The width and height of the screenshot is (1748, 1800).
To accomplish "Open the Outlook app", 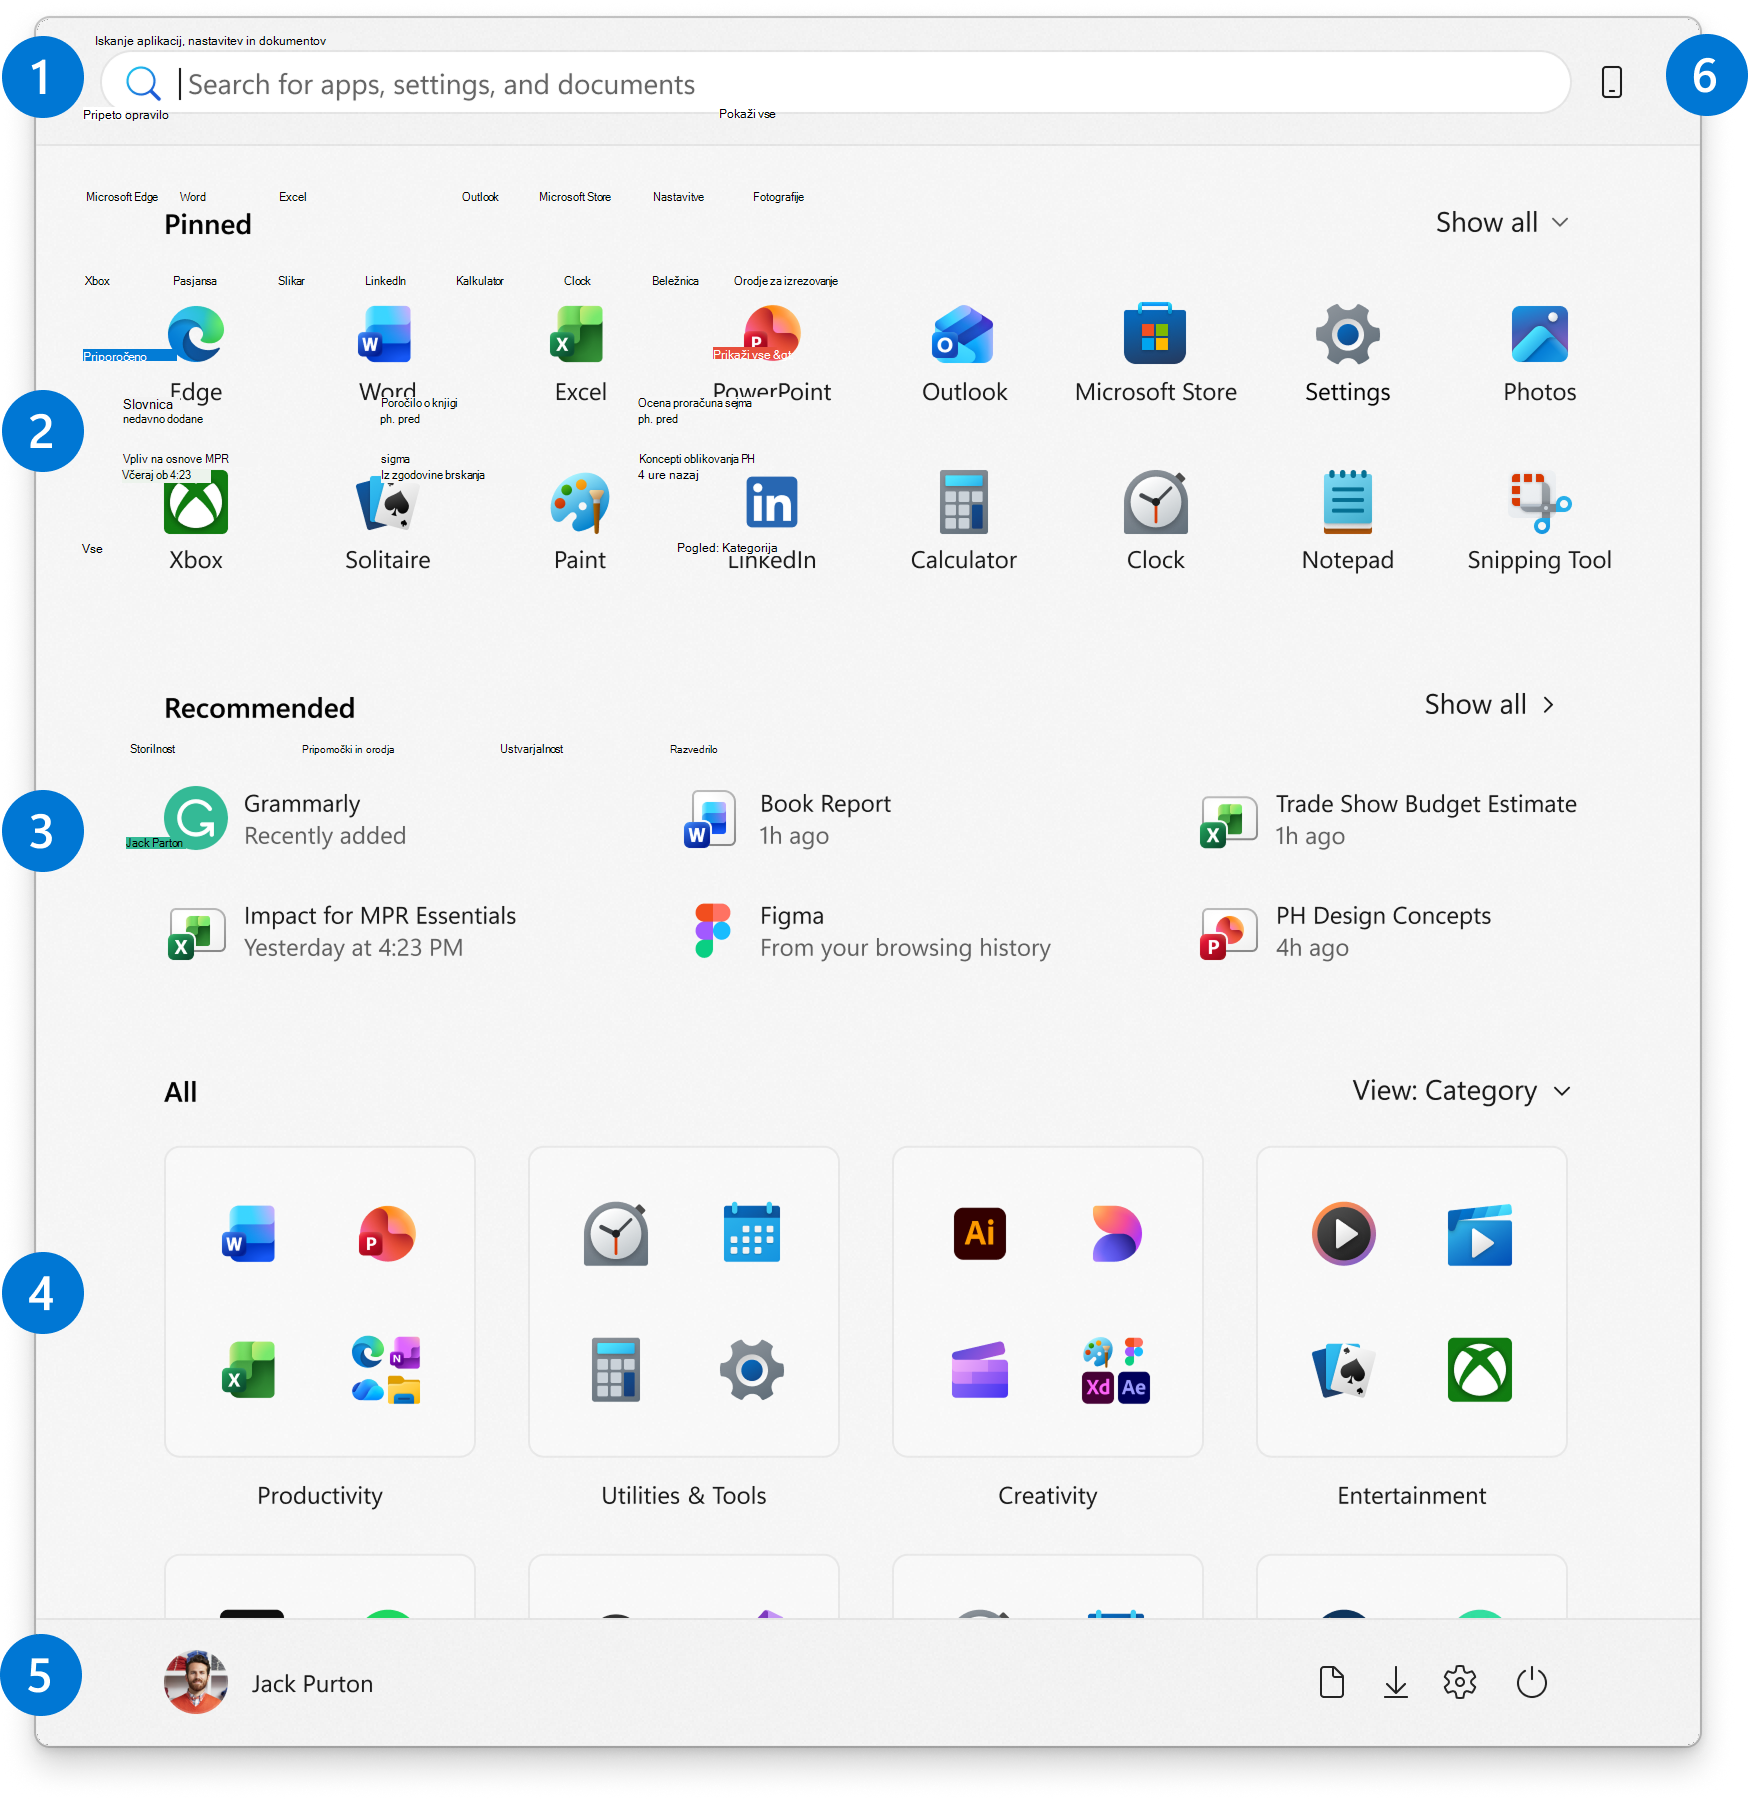I will 963,335.
